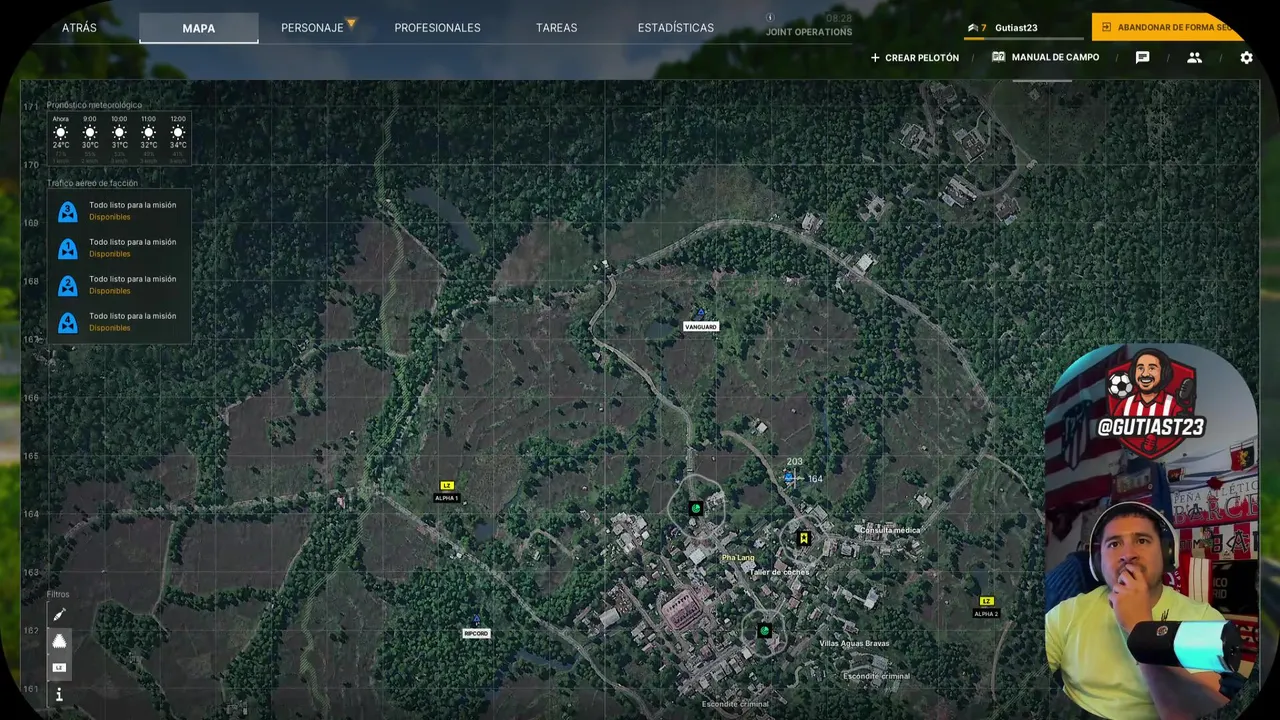Click the 11:00 32°C weather forecast entry
Image resolution: width=1280 pixels, height=720 pixels.
148,137
